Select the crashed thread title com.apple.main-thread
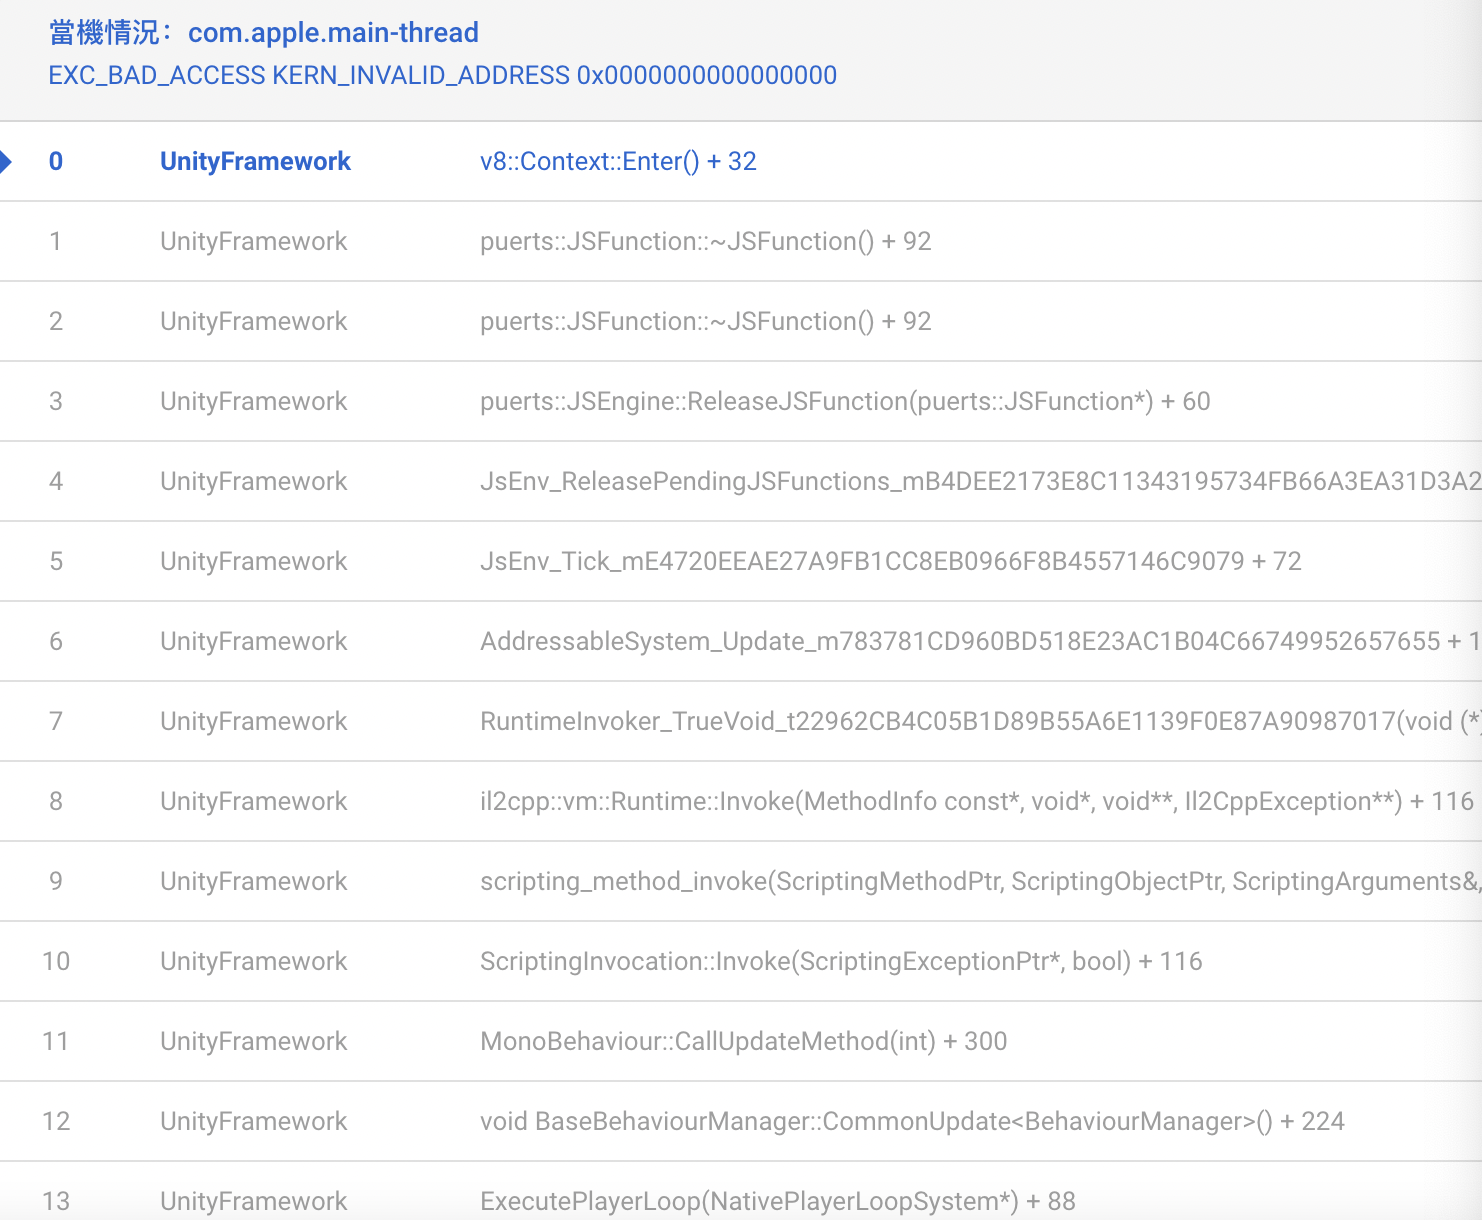The height and width of the screenshot is (1220, 1482). pyautogui.click(x=333, y=33)
